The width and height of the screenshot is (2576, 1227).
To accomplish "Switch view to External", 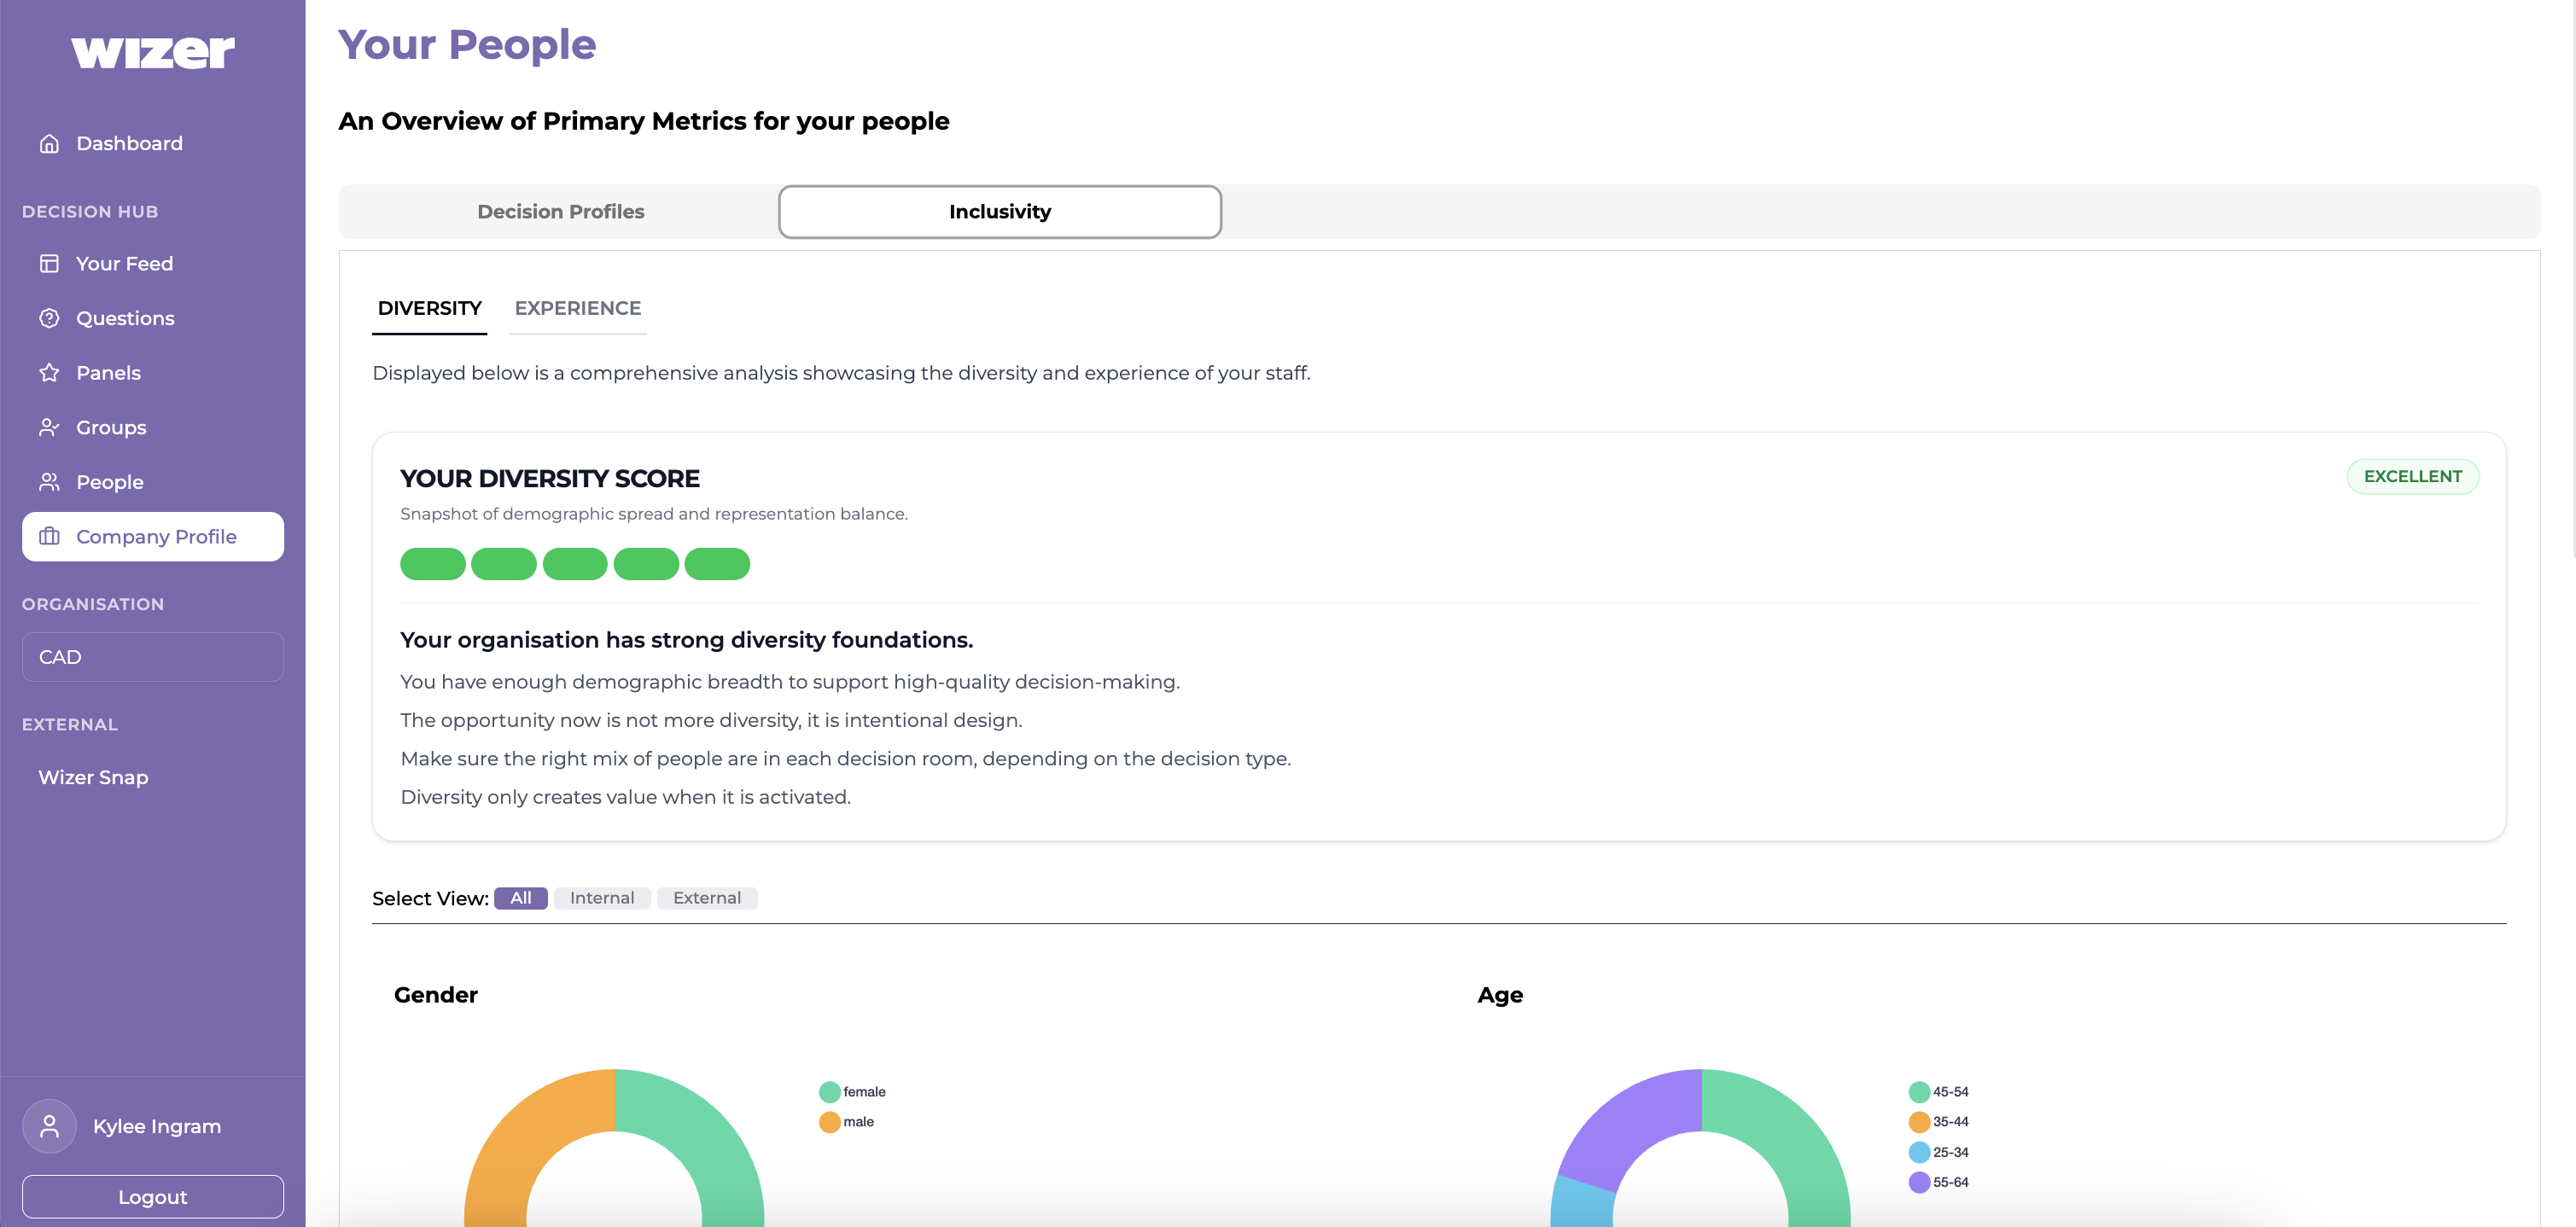I will (x=706, y=898).
